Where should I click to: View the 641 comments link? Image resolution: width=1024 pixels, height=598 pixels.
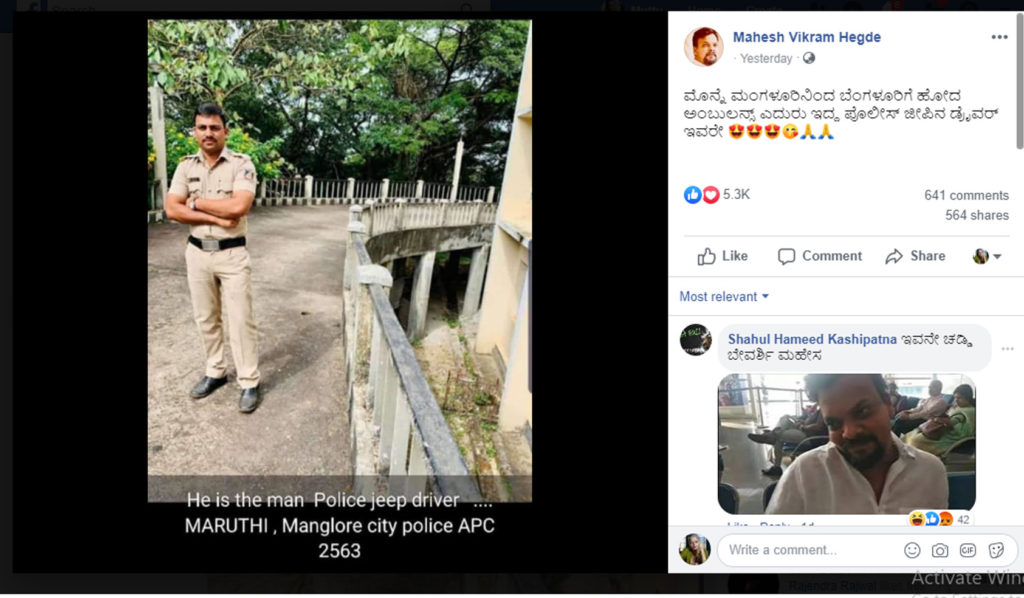[966, 195]
